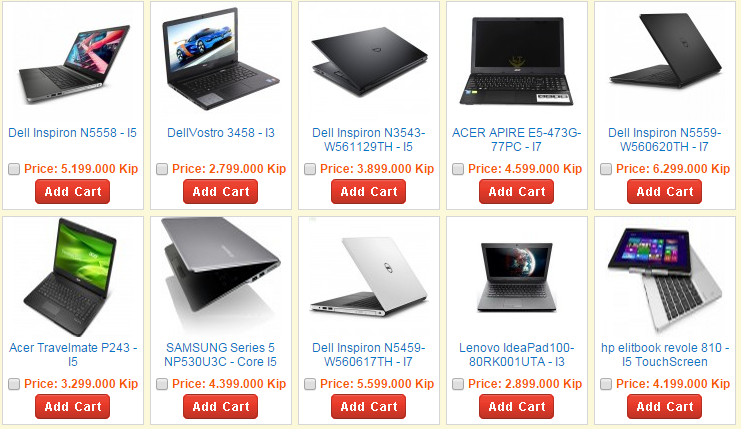Image resolution: width=741 pixels, height=429 pixels.
Task: View the hp elitbook revole 810 image
Action: click(x=664, y=278)
